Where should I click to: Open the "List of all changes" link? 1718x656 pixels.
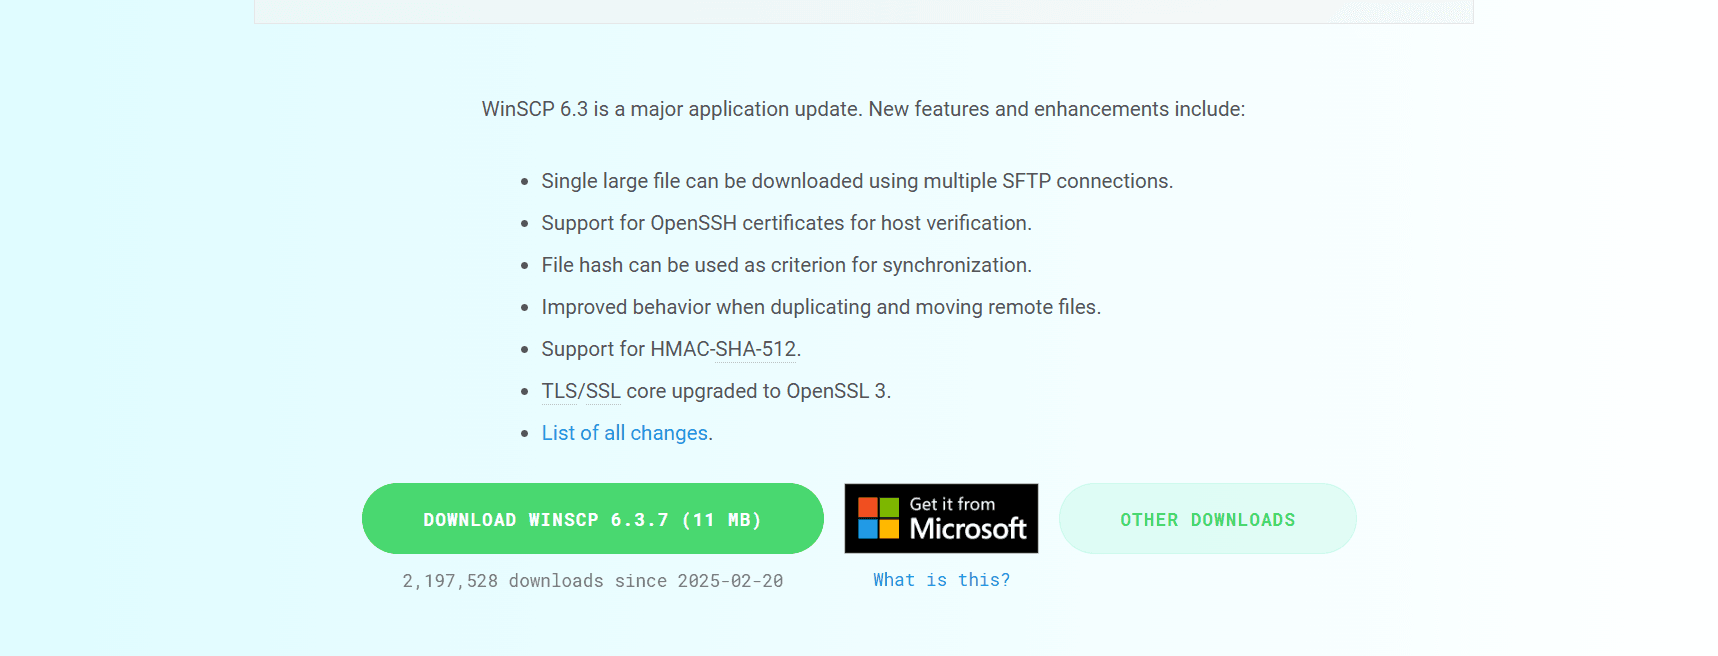[x=624, y=433]
